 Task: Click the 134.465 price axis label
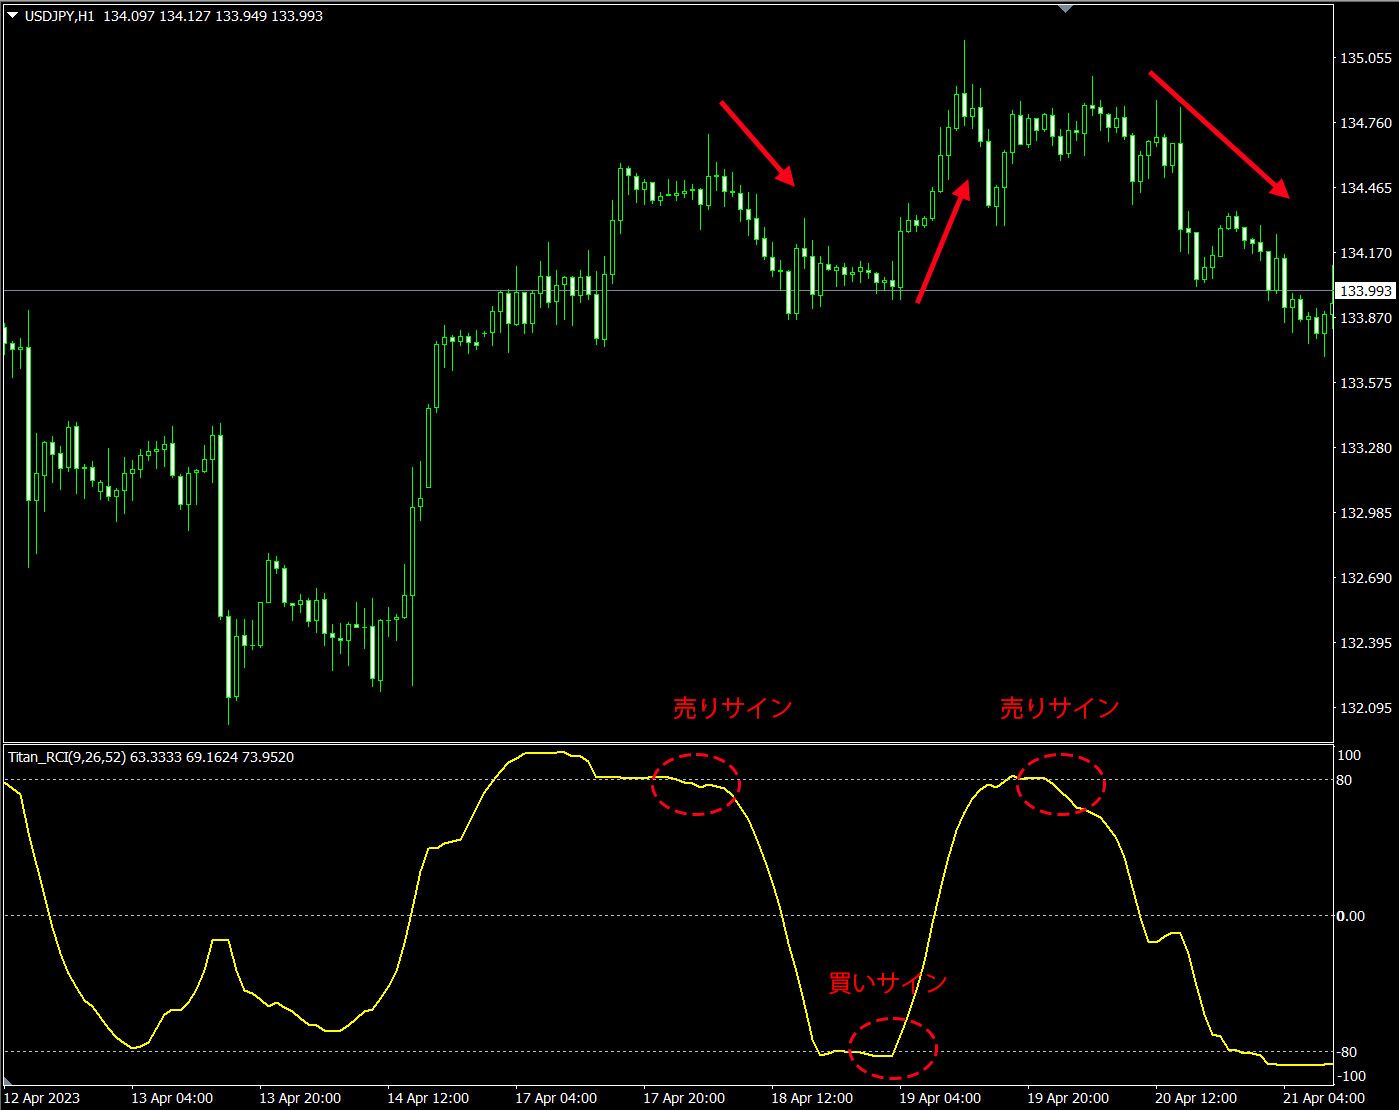click(x=1365, y=188)
